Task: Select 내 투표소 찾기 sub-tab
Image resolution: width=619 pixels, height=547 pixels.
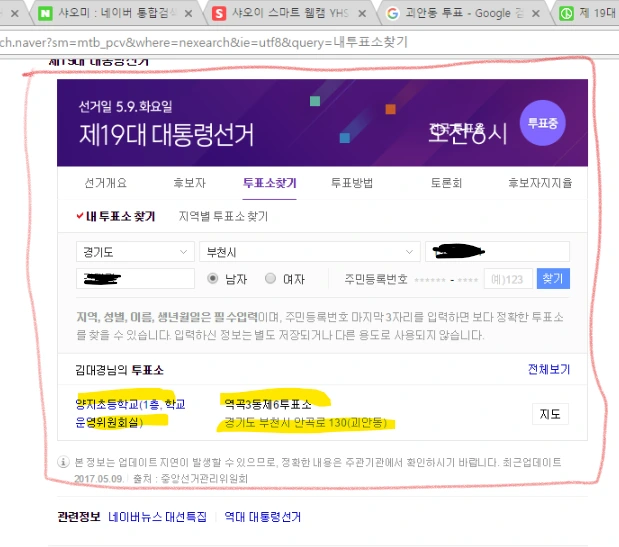Action: pos(116,216)
